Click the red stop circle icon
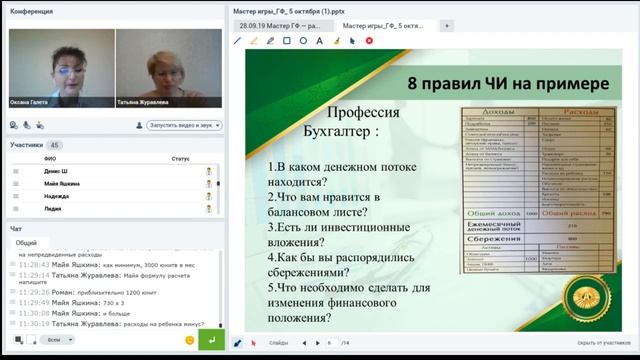This screenshot has height=360, width=640. tap(369, 41)
